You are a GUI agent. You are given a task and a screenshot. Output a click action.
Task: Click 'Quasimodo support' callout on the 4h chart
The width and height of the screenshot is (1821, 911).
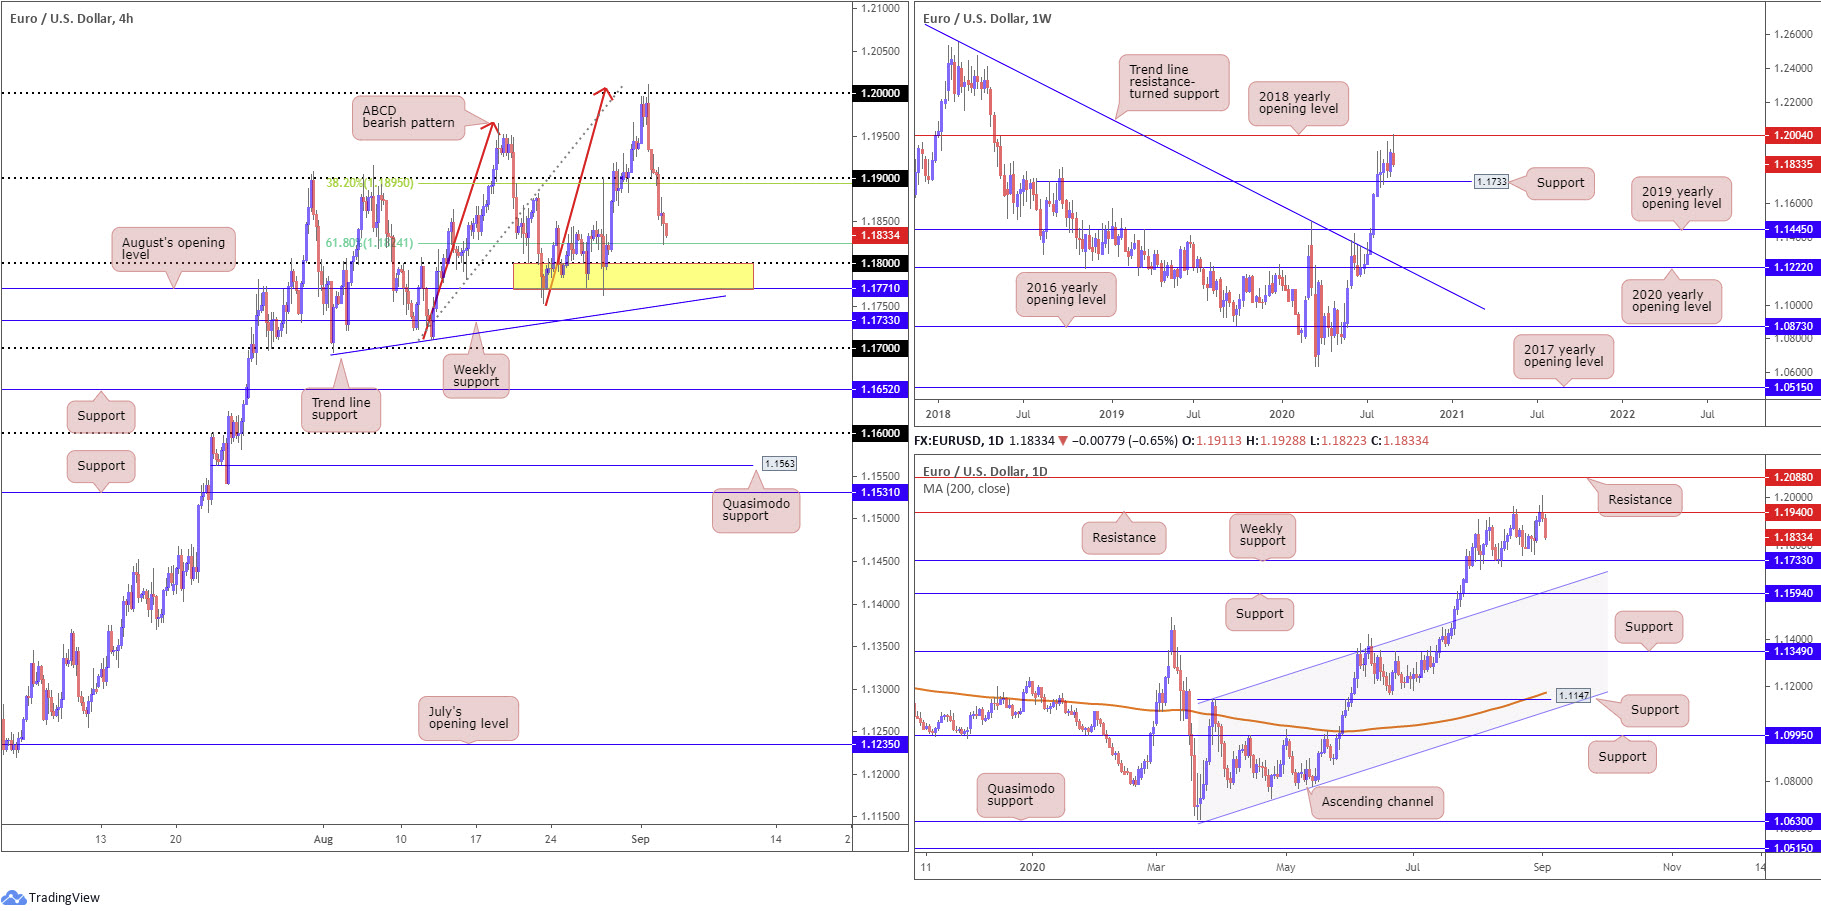pos(756,510)
